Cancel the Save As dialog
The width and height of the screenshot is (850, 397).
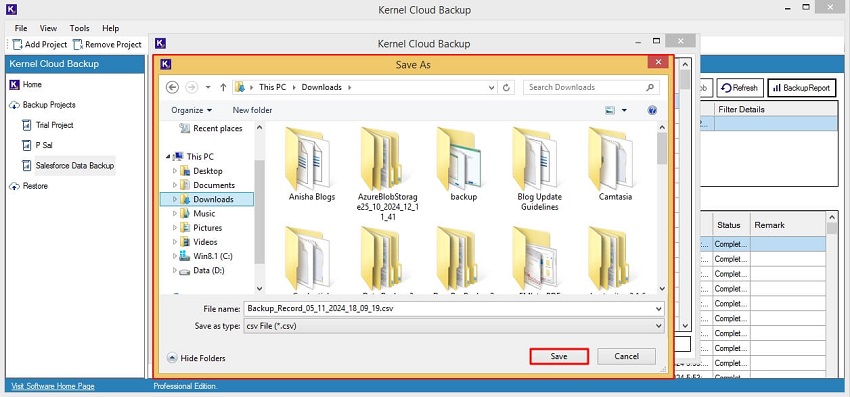point(627,356)
